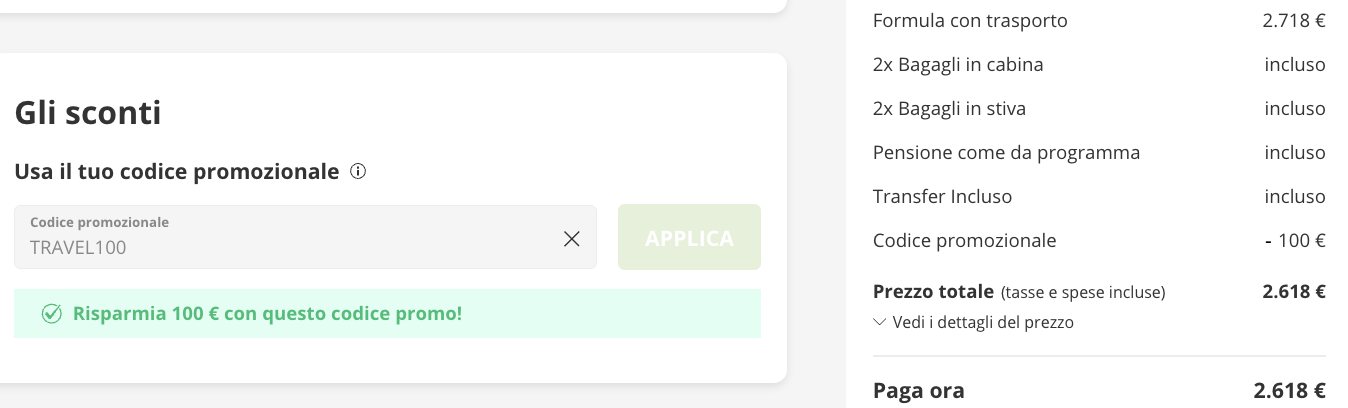The width and height of the screenshot is (1348, 408).
Task: Click the info icon beside promo code heading
Action: (358, 172)
